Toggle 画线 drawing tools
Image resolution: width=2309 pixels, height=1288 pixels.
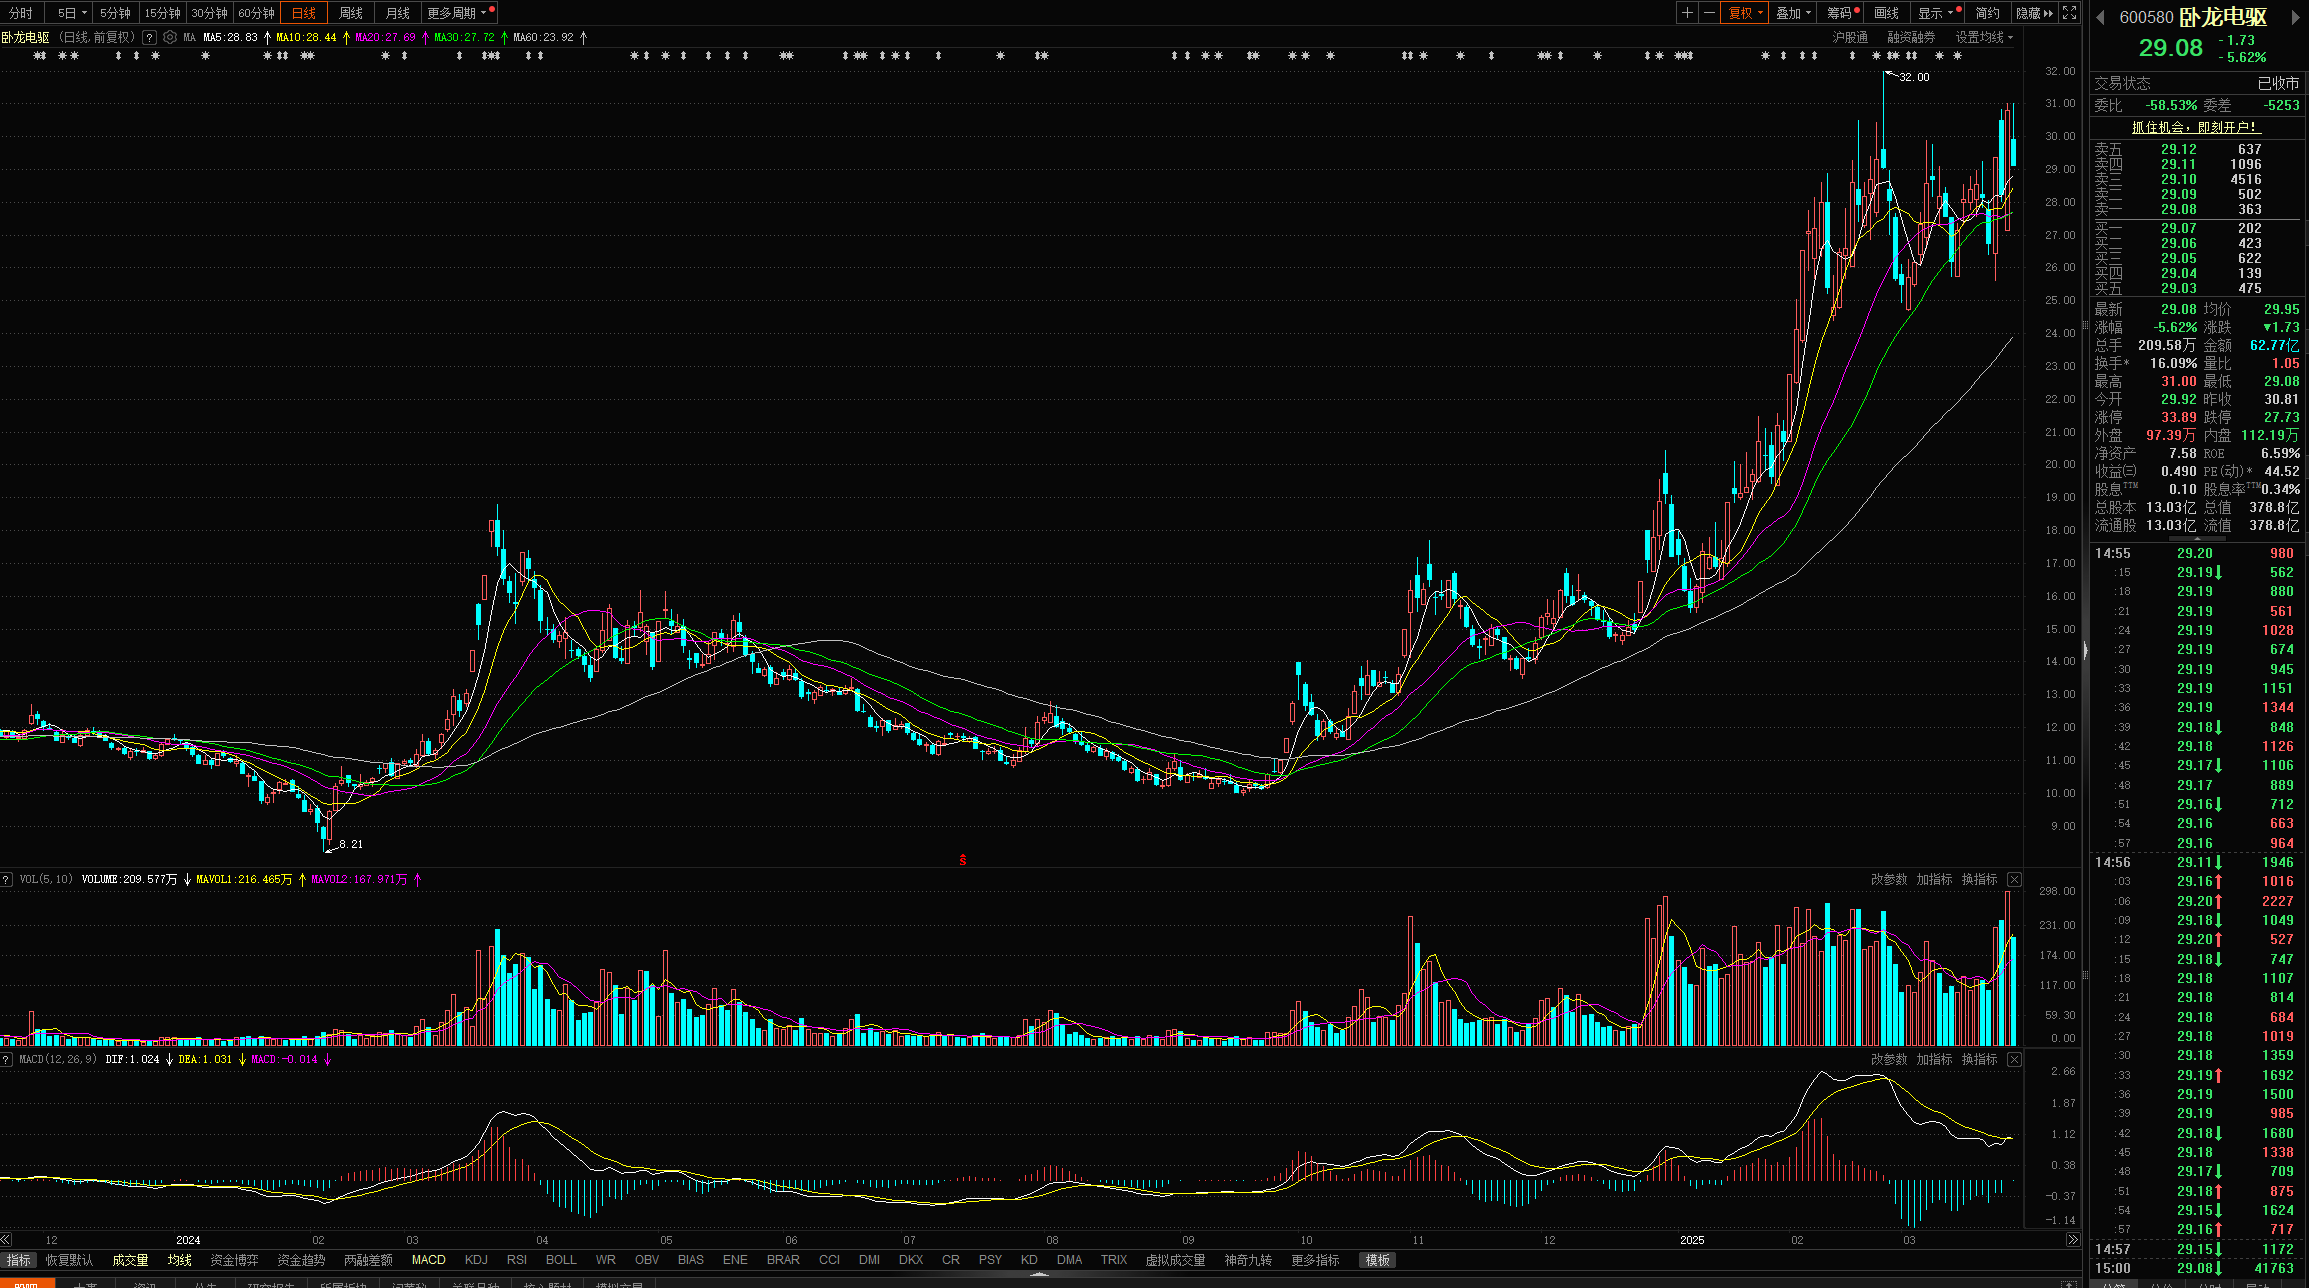pos(1886,13)
